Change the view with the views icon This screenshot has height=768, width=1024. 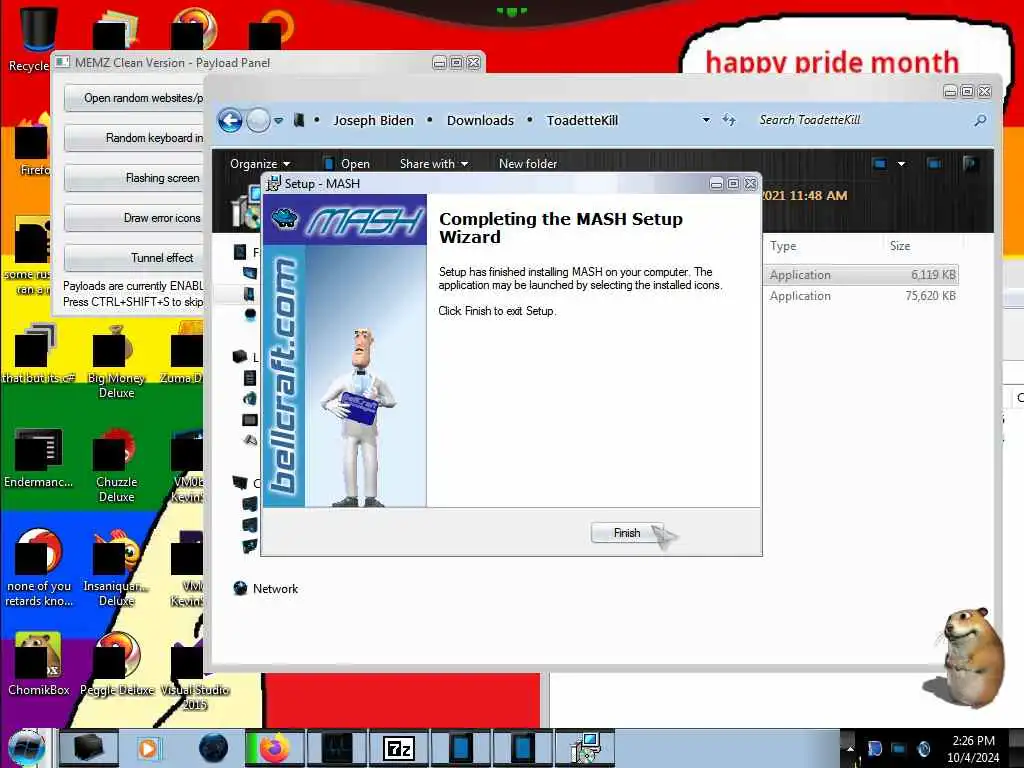(x=880, y=163)
